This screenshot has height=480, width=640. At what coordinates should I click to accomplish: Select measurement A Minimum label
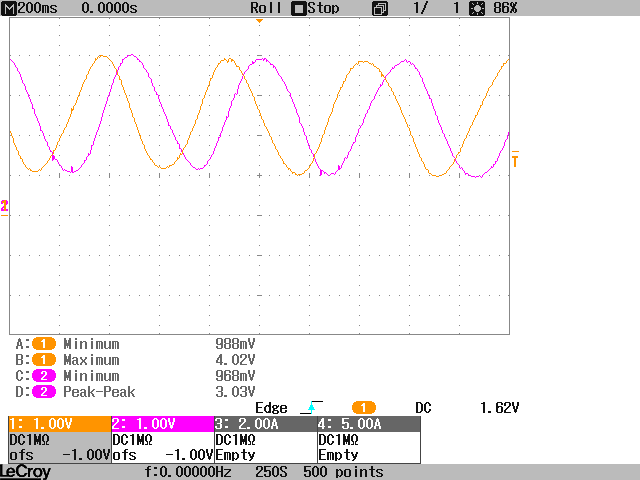pyautogui.click(x=91, y=344)
